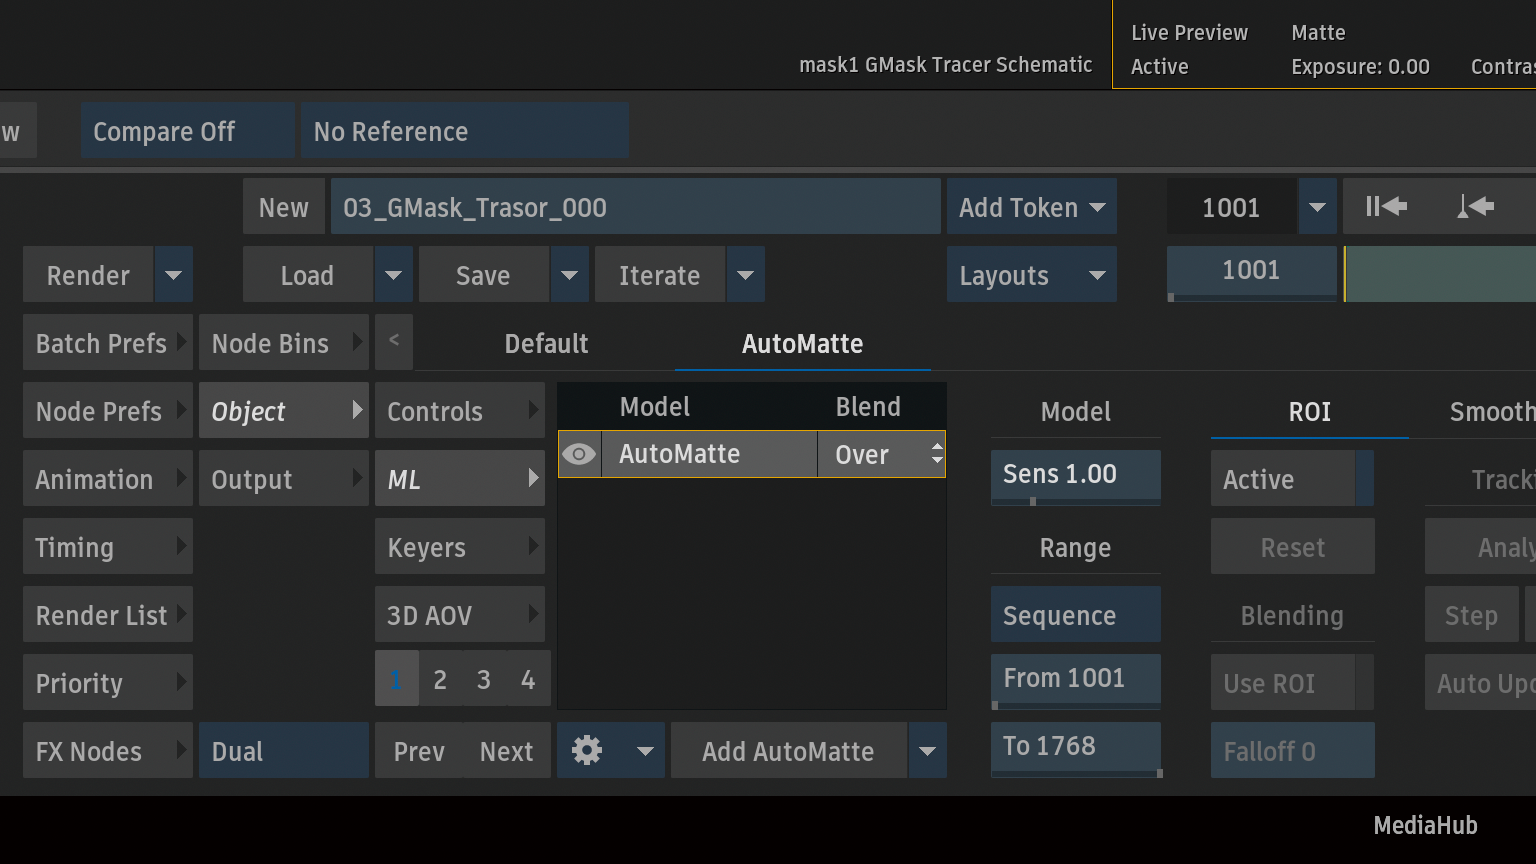
Task: Change the Over blend mode stepper
Action: [936, 454]
